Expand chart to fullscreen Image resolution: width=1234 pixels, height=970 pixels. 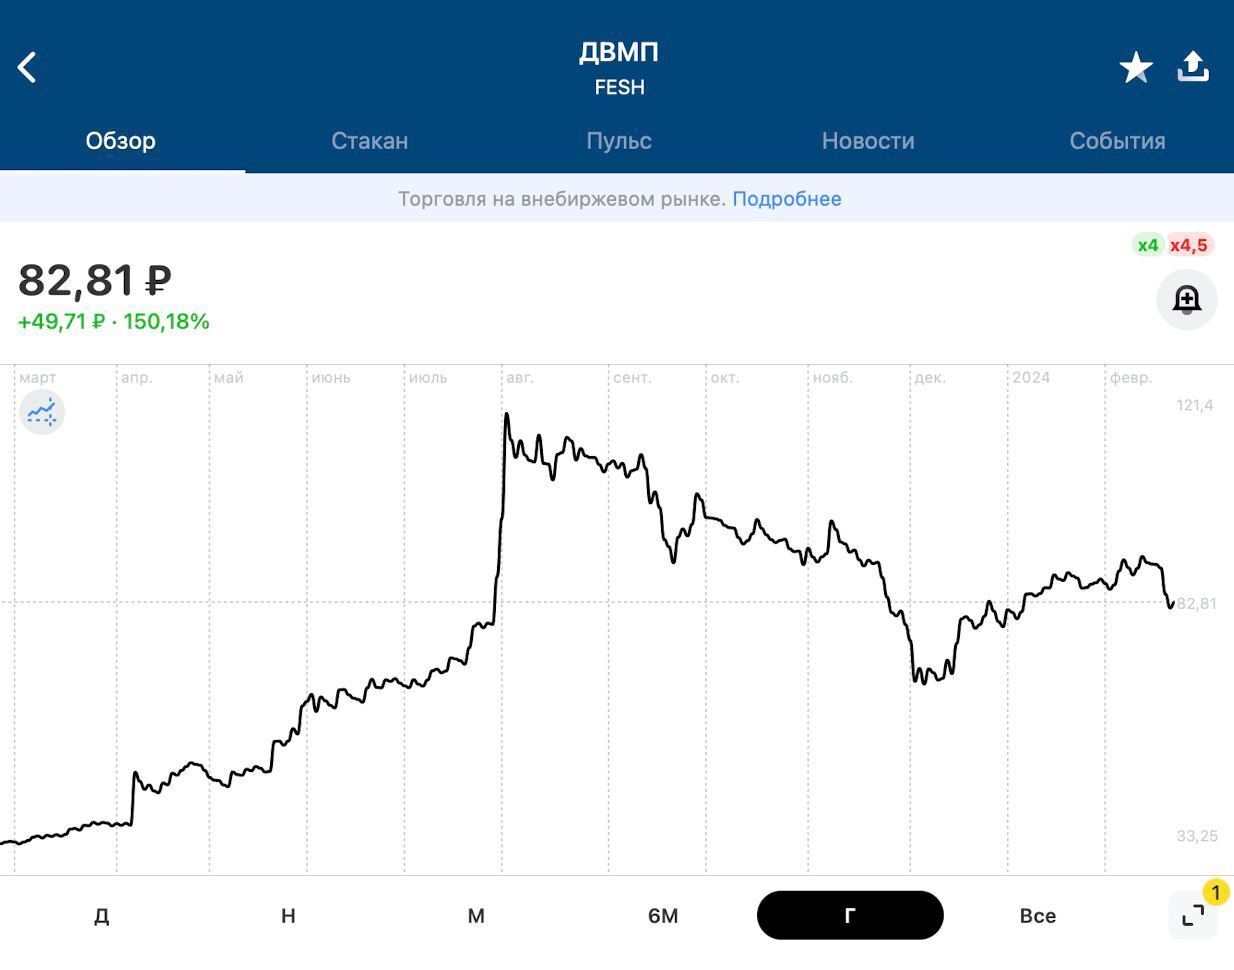1193,915
